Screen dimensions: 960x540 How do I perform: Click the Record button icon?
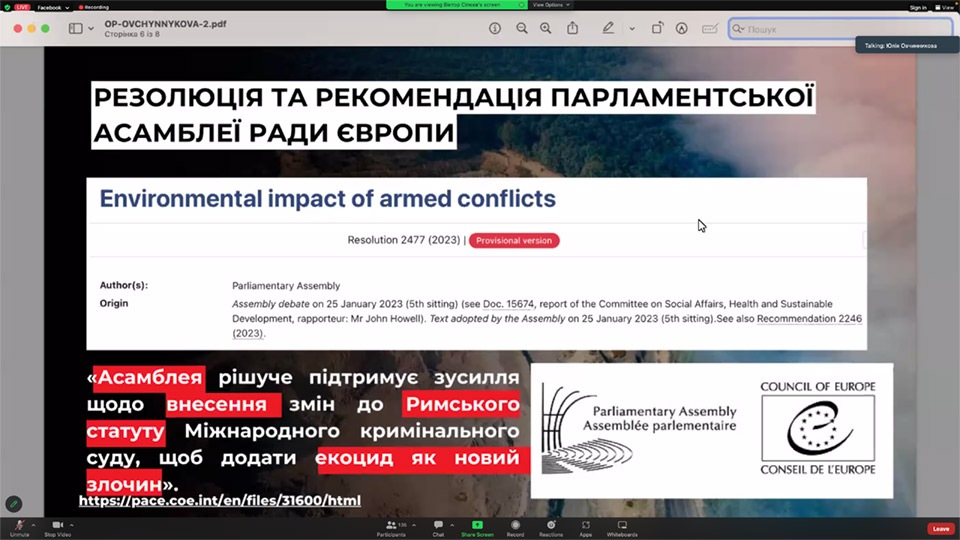[515, 525]
